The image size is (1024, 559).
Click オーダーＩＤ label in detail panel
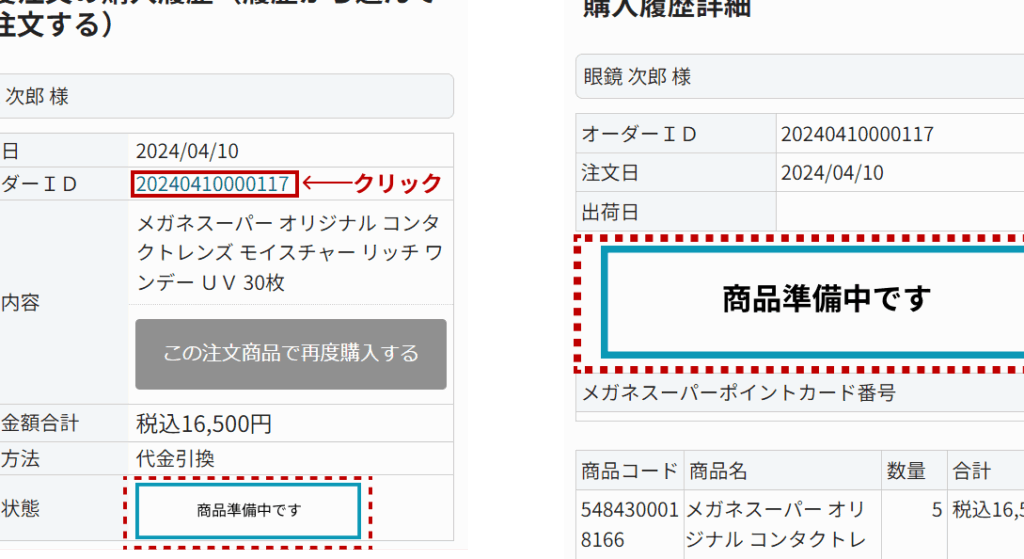639,134
